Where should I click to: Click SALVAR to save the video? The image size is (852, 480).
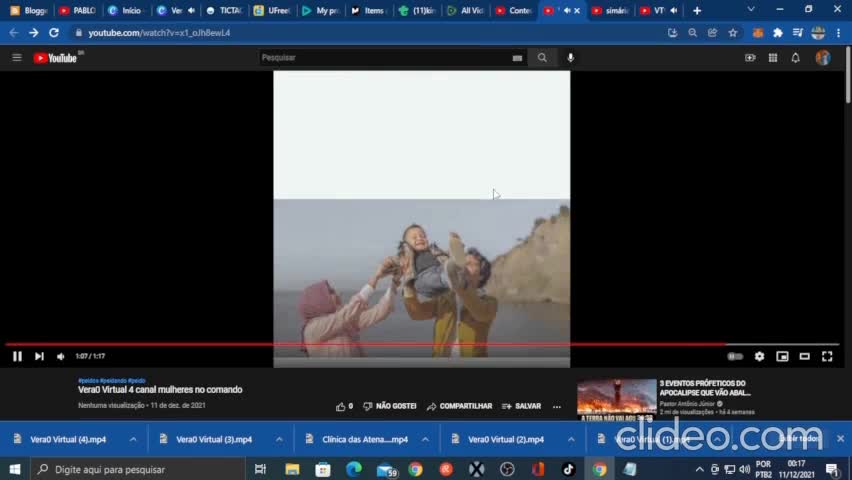522,407
